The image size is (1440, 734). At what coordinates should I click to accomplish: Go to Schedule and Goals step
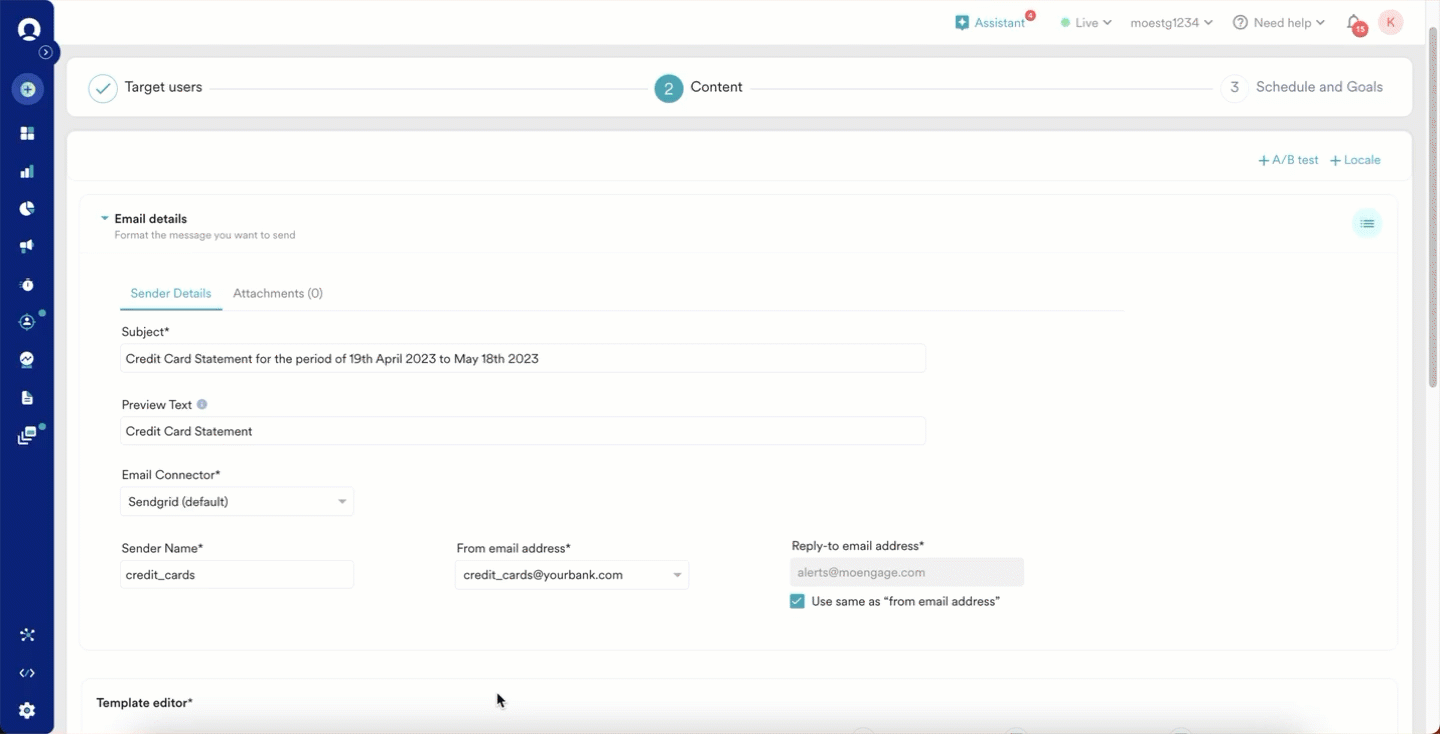click(x=1318, y=88)
